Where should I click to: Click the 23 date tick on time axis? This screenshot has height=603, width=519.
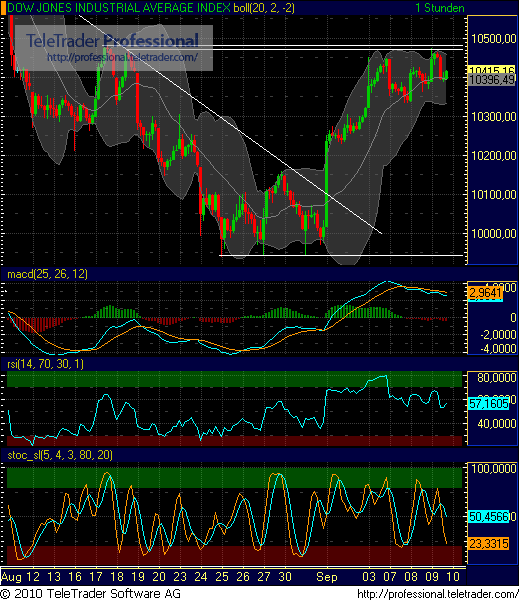(180, 576)
